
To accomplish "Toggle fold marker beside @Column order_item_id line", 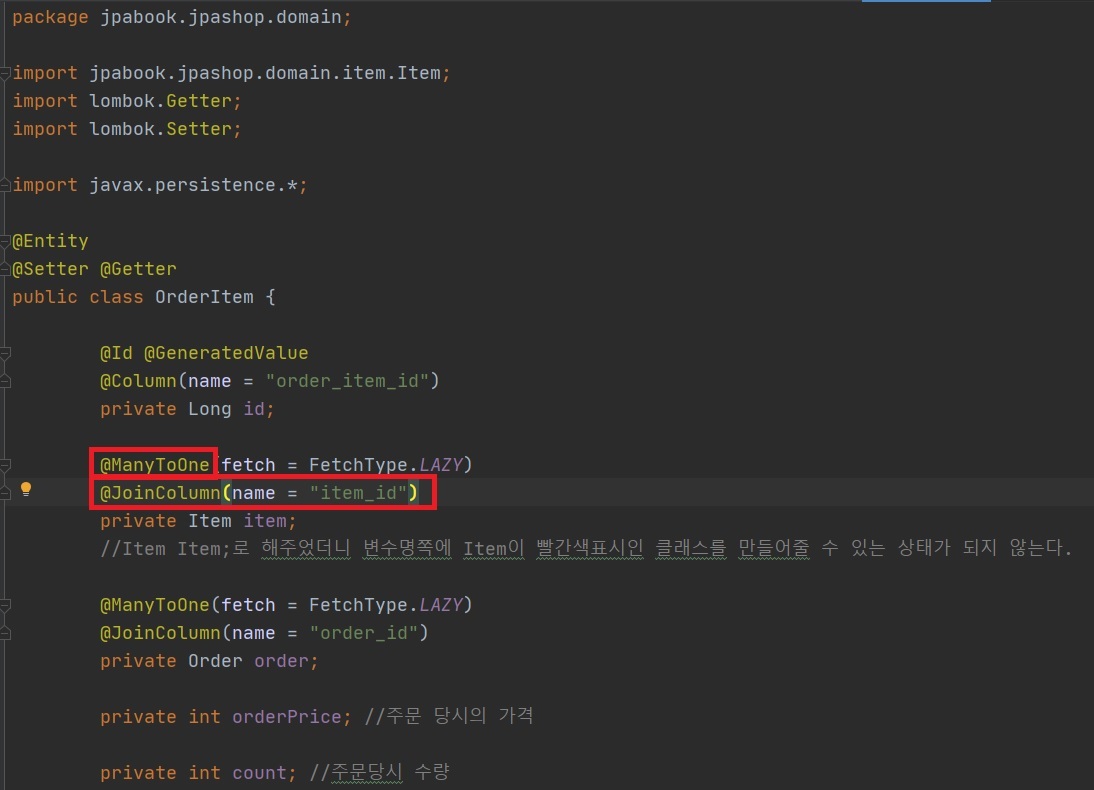I will (x=5, y=381).
